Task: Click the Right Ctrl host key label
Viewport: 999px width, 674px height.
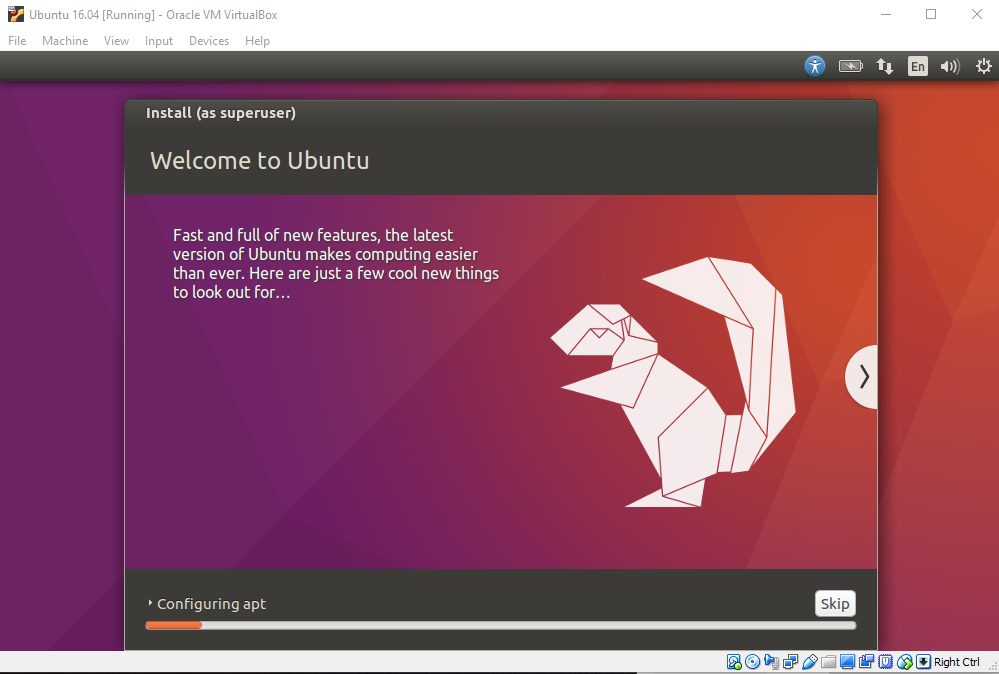Action: click(957, 662)
